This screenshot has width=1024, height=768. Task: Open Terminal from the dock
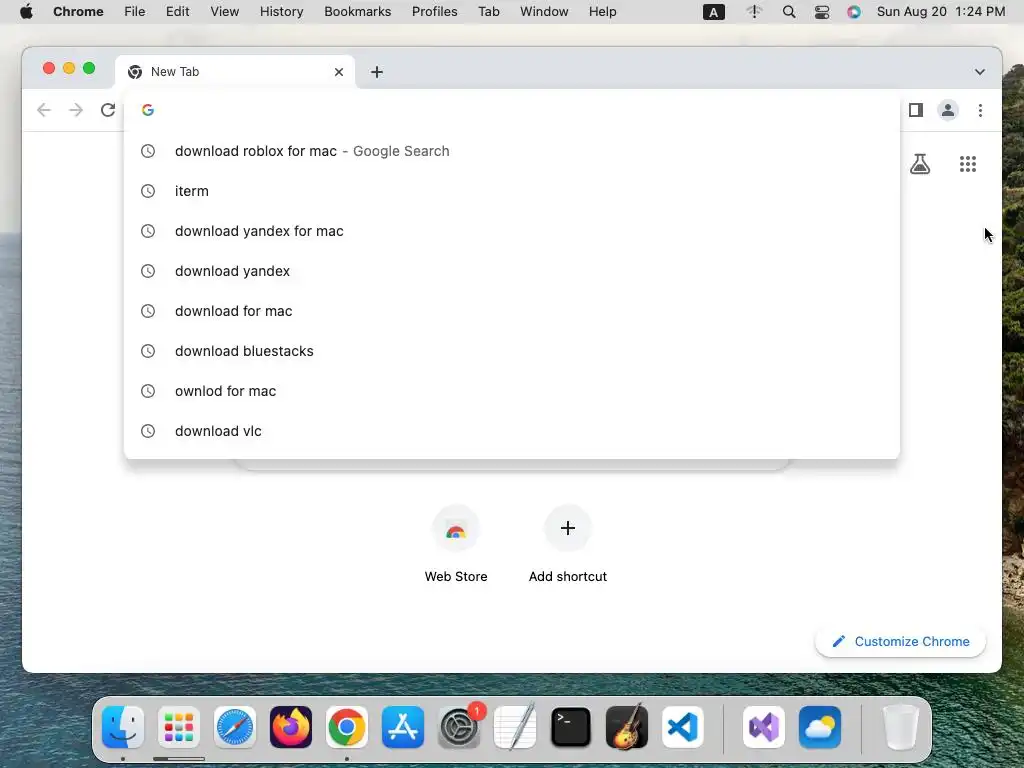pos(571,727)
